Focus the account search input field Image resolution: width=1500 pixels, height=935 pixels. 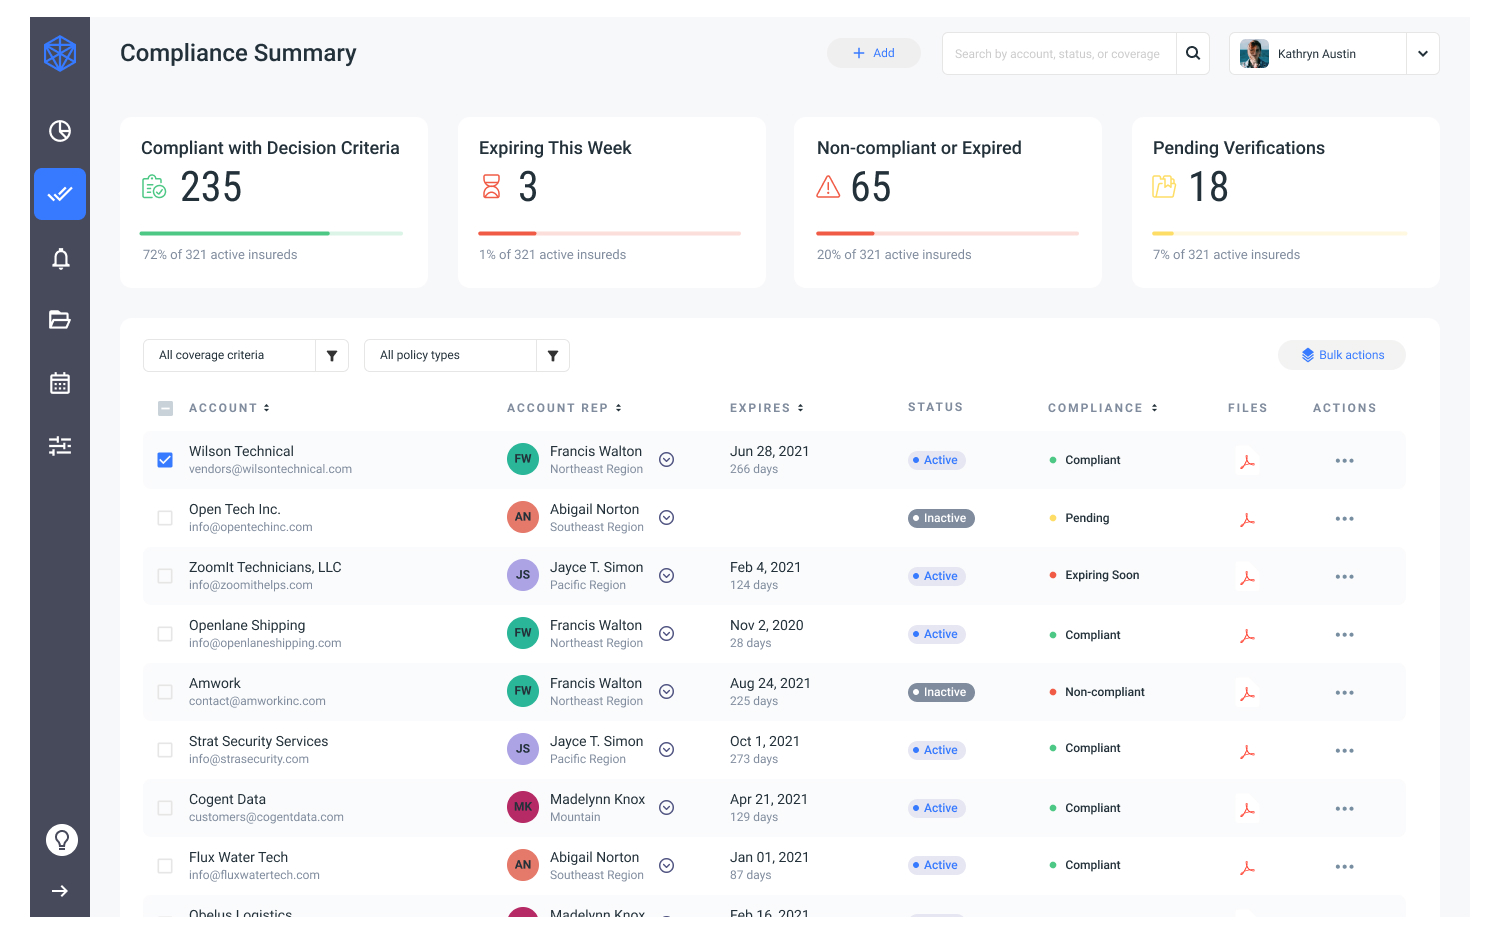tap(1059, 54)
